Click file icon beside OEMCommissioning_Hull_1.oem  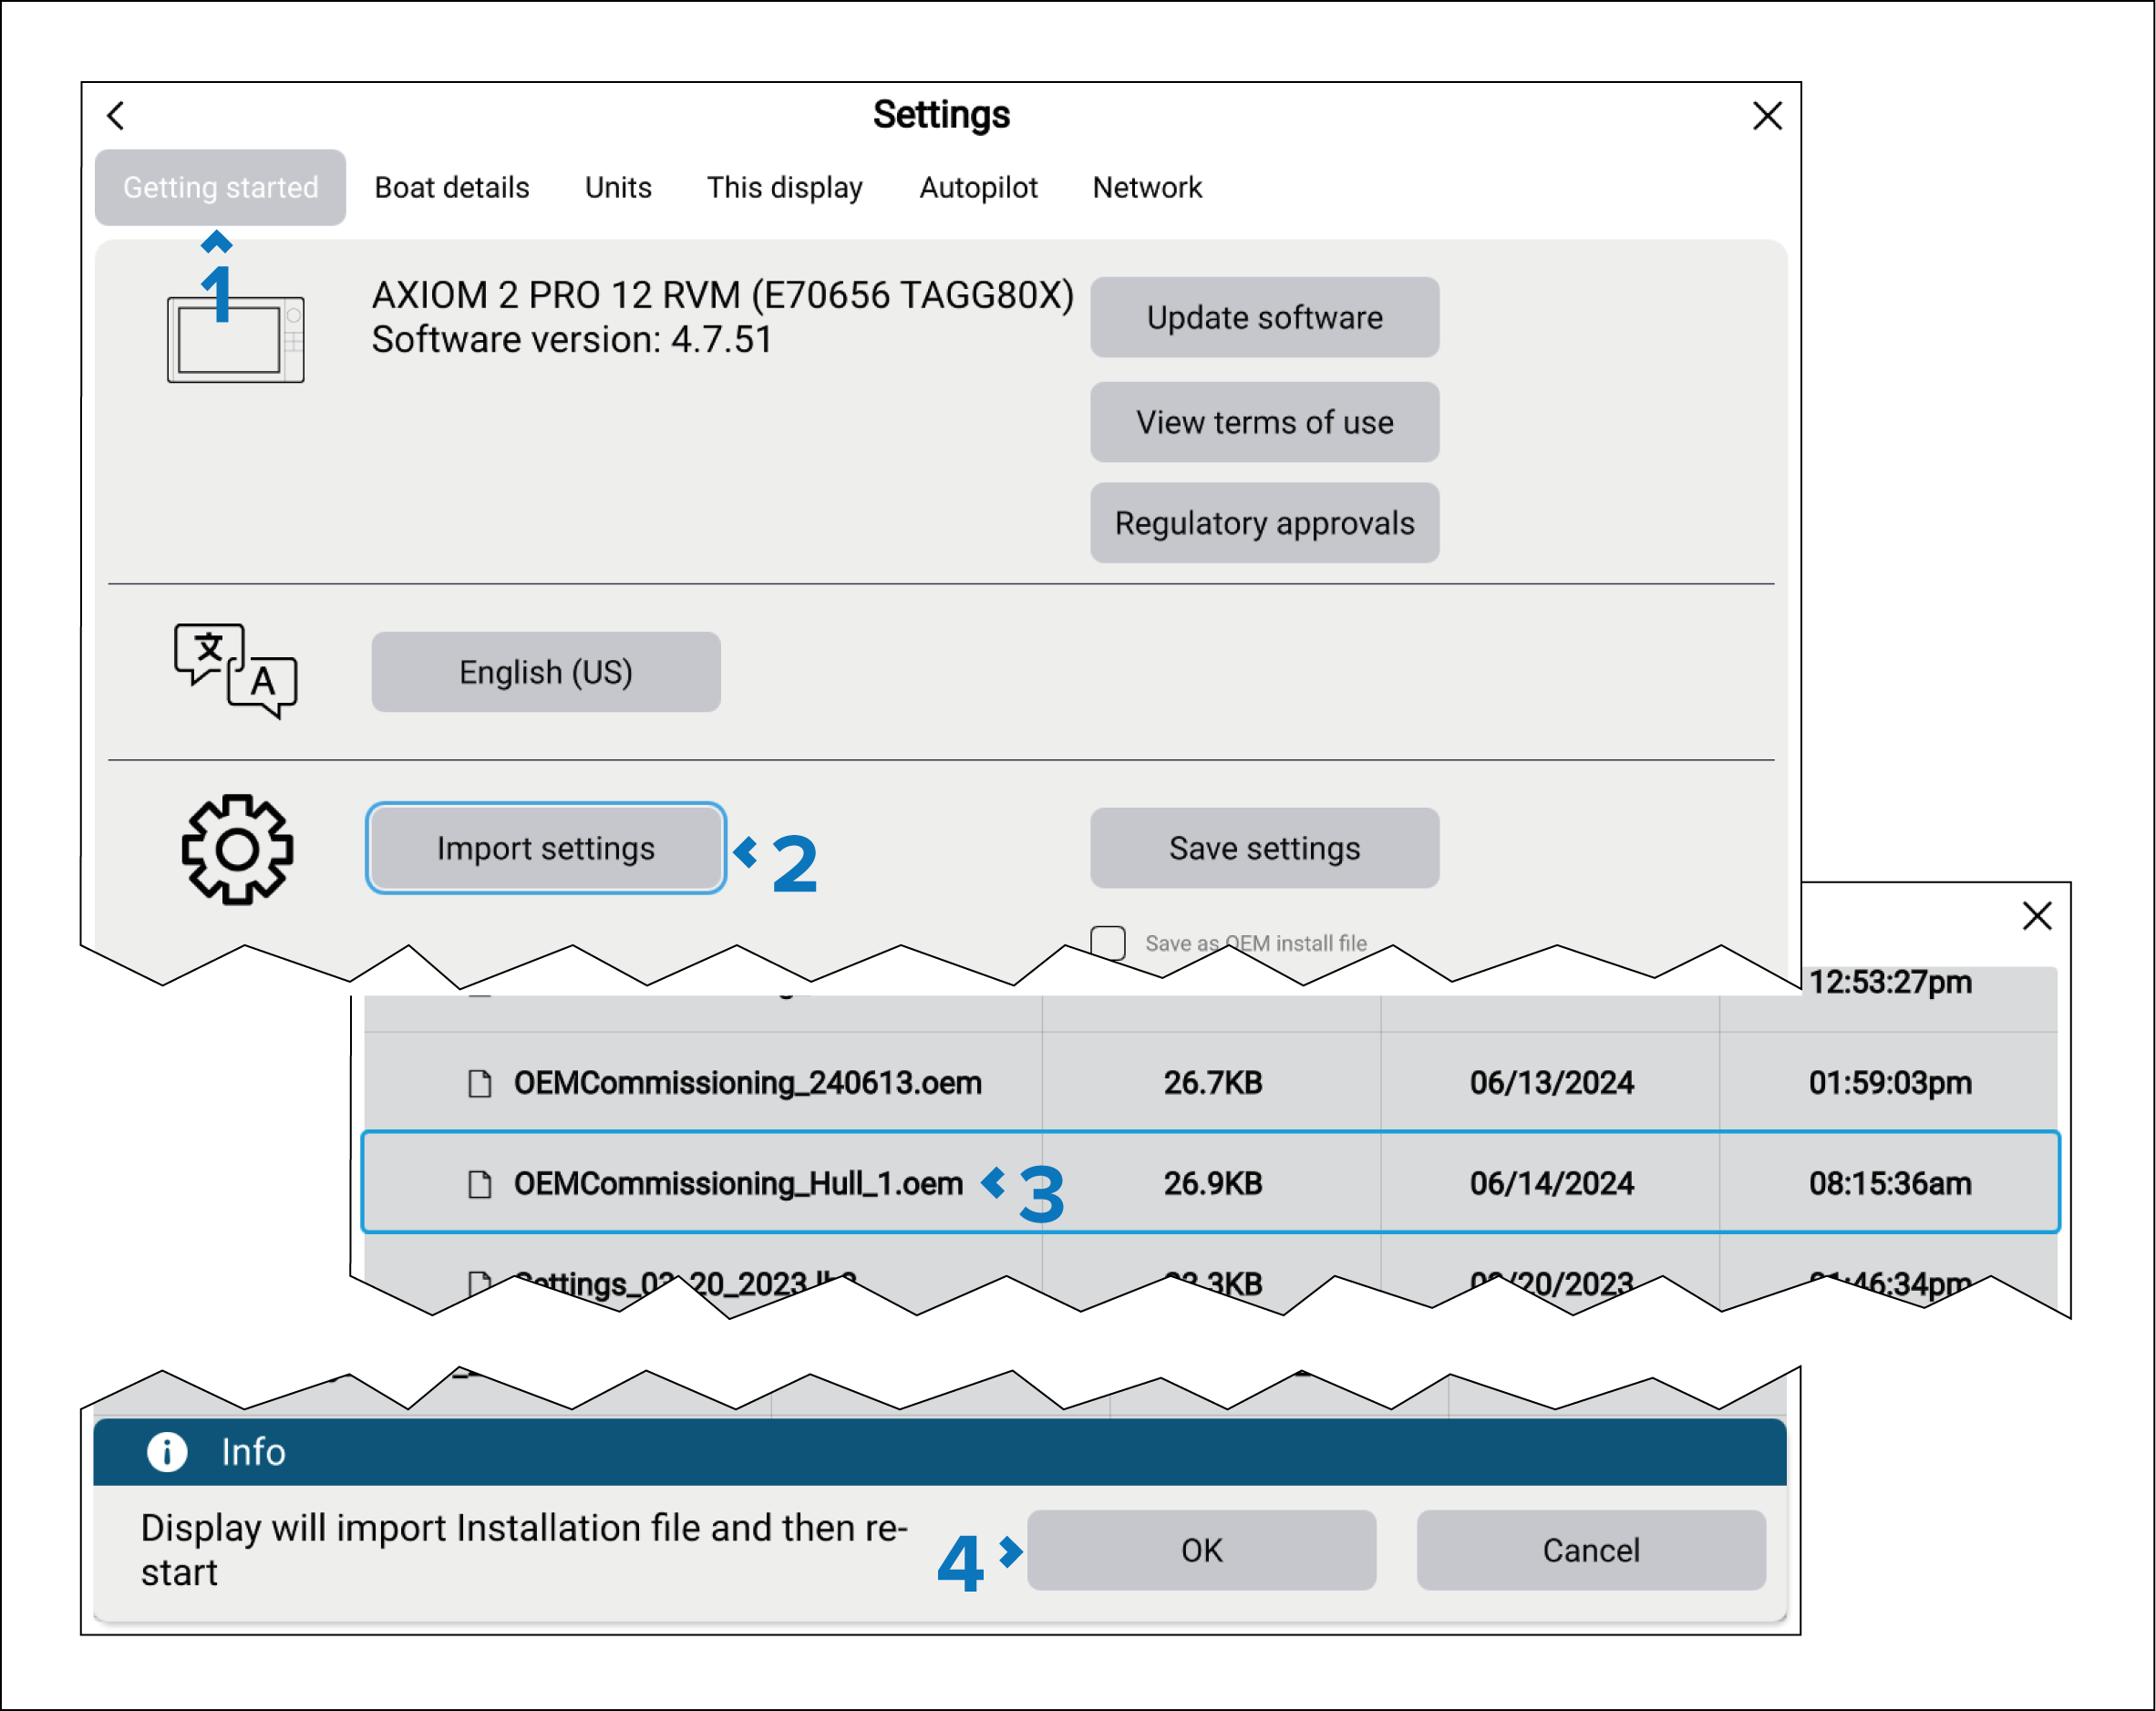pyautogui.click(x=480, y=1184)
